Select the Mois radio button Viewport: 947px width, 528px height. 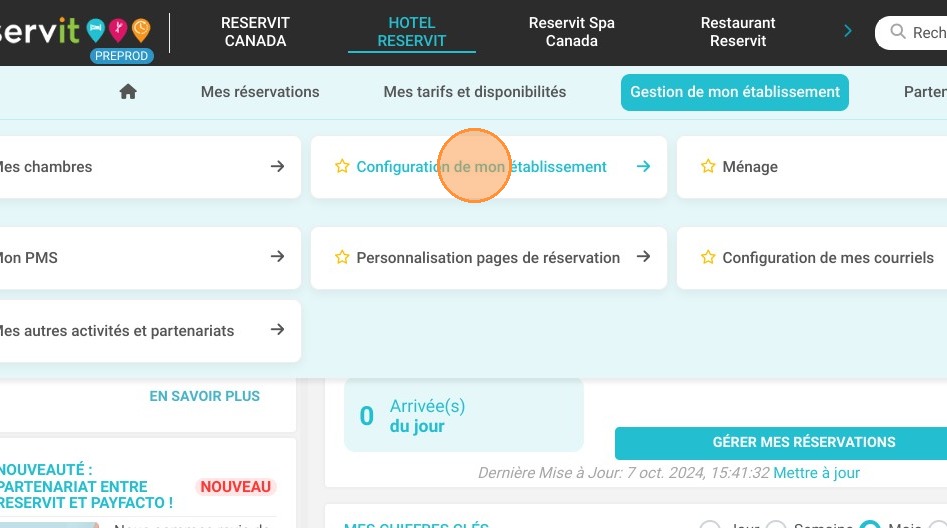[x=870, y=524]
